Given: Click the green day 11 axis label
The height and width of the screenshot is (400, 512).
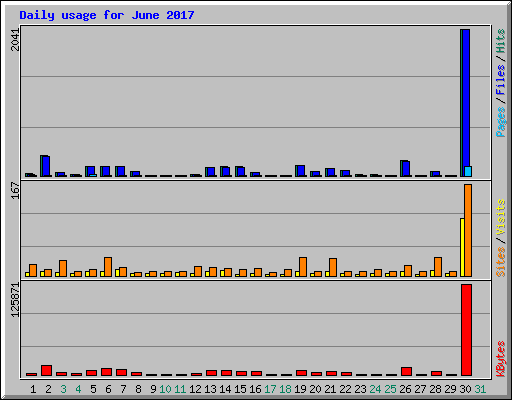Looking at the screenshot, I should [x=180, y=389].
